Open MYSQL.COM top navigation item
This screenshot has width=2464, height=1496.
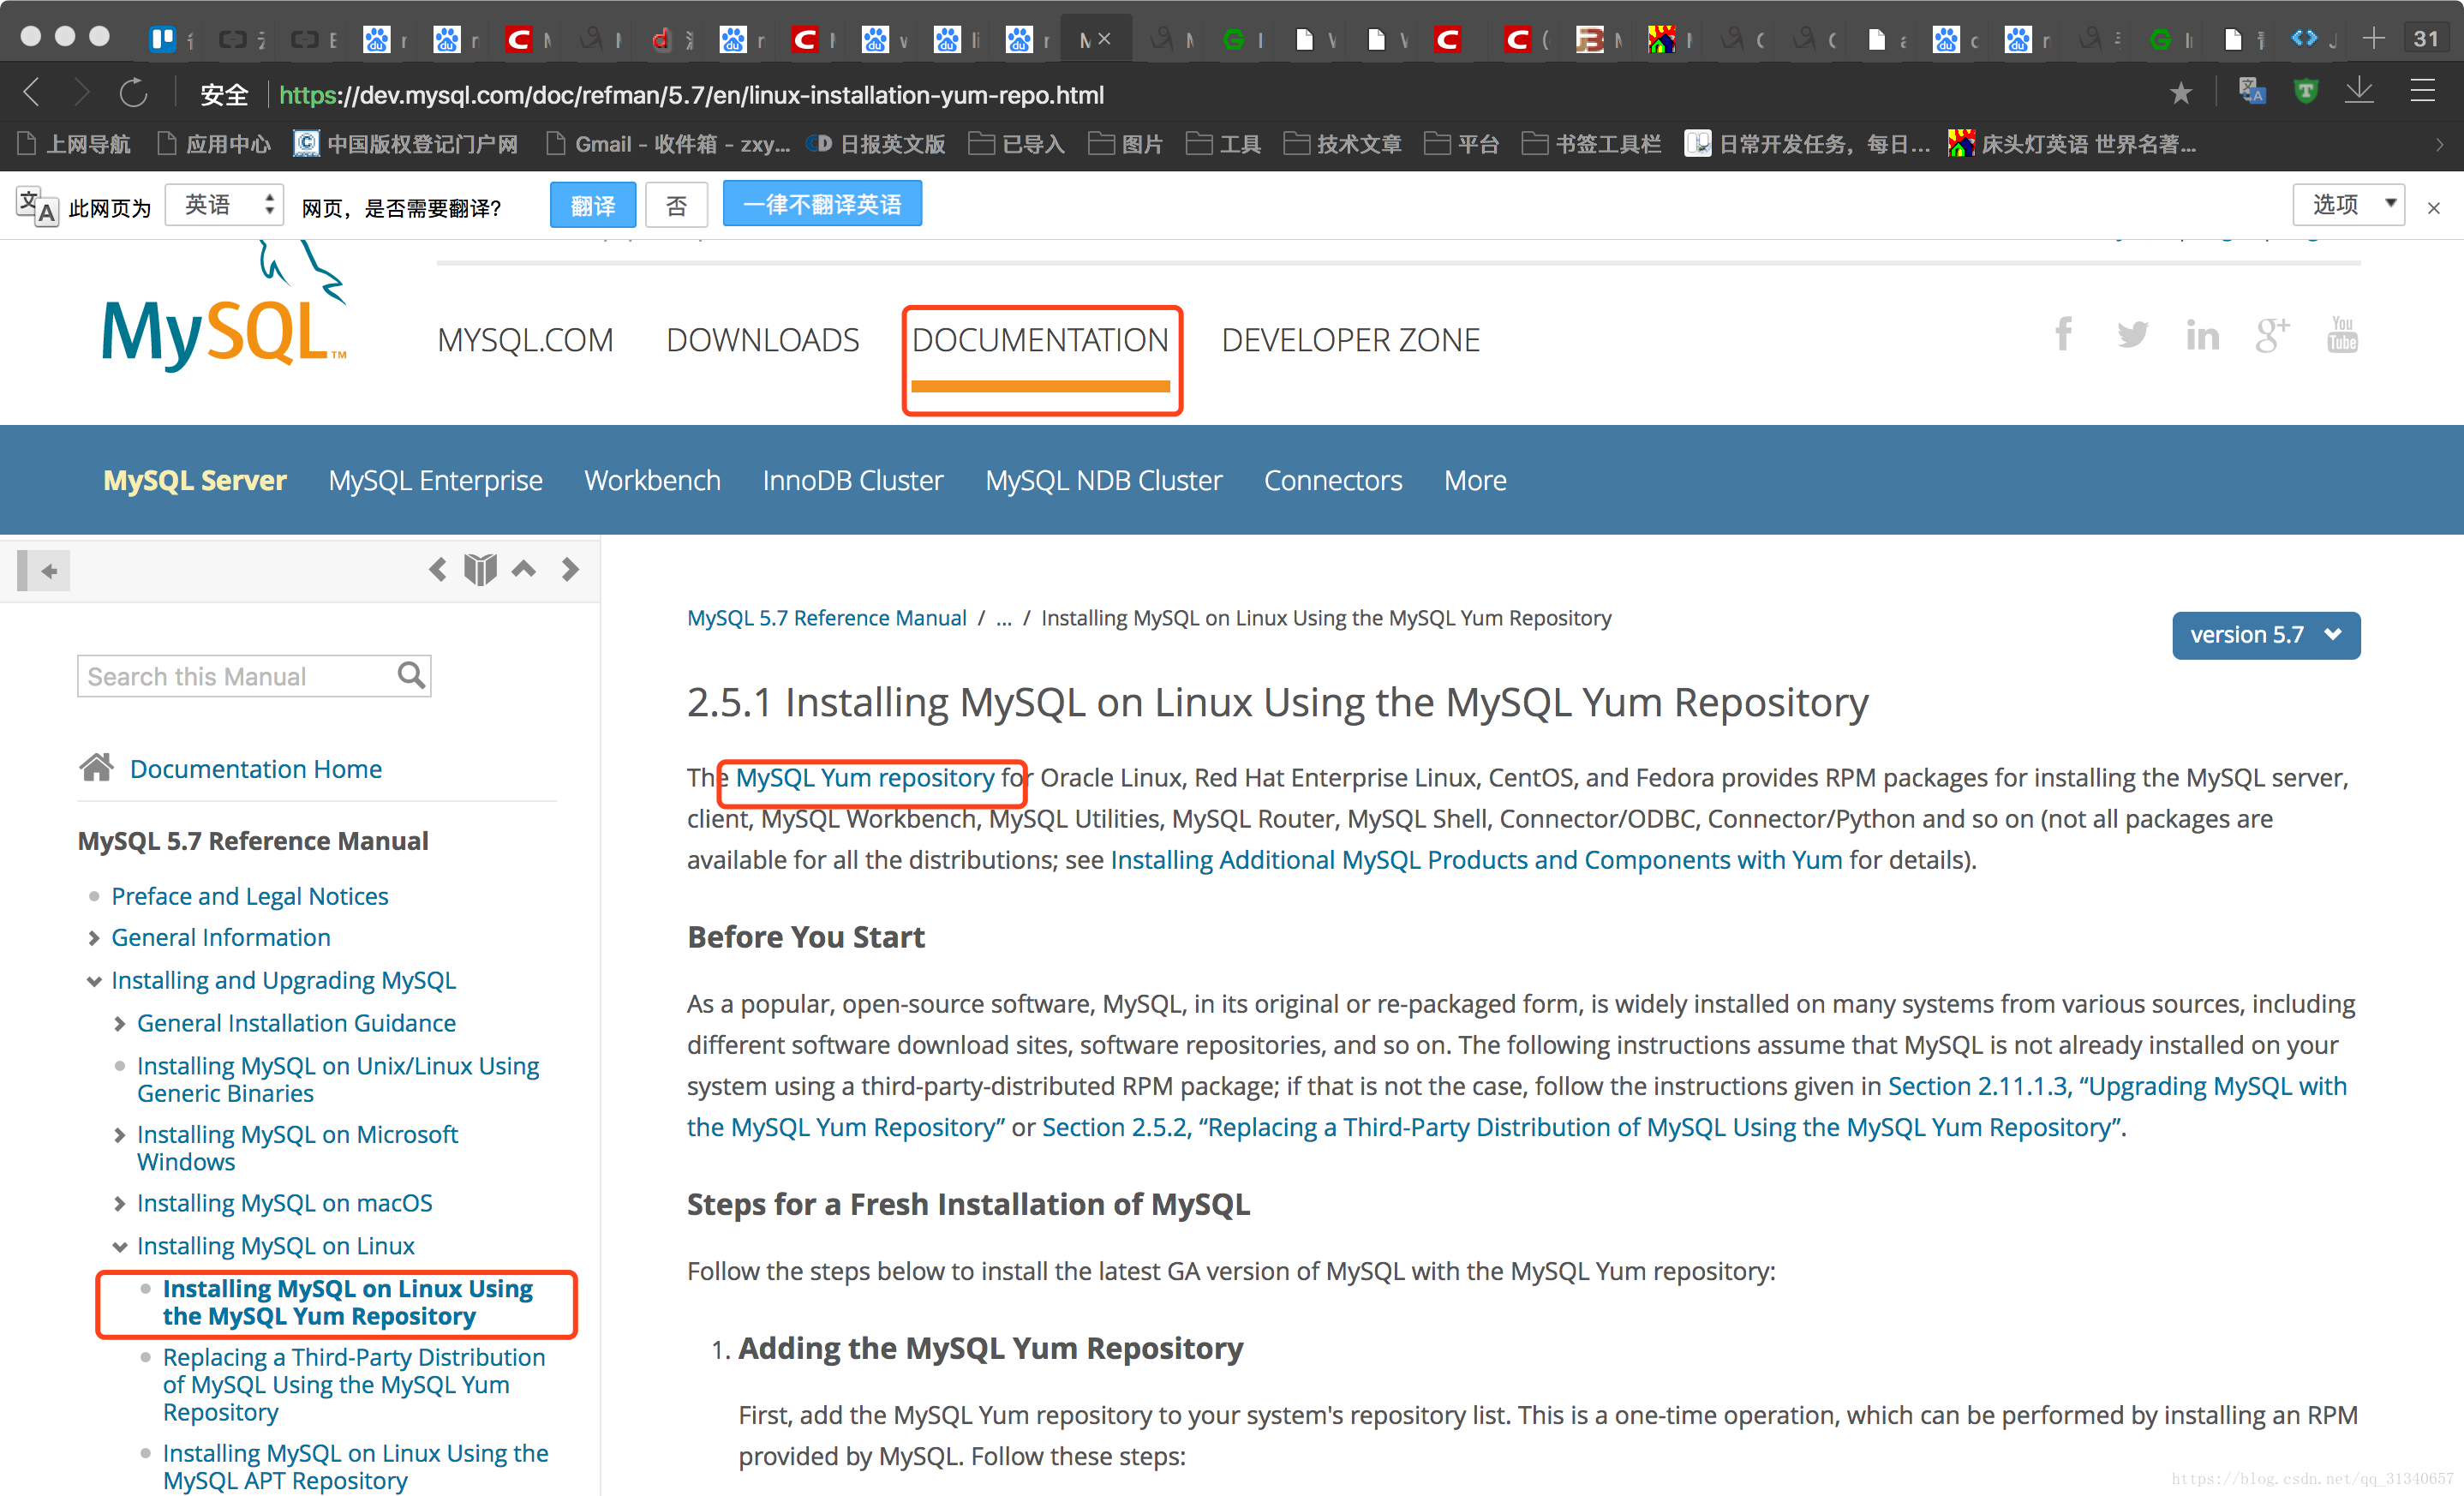coord(525,340)
